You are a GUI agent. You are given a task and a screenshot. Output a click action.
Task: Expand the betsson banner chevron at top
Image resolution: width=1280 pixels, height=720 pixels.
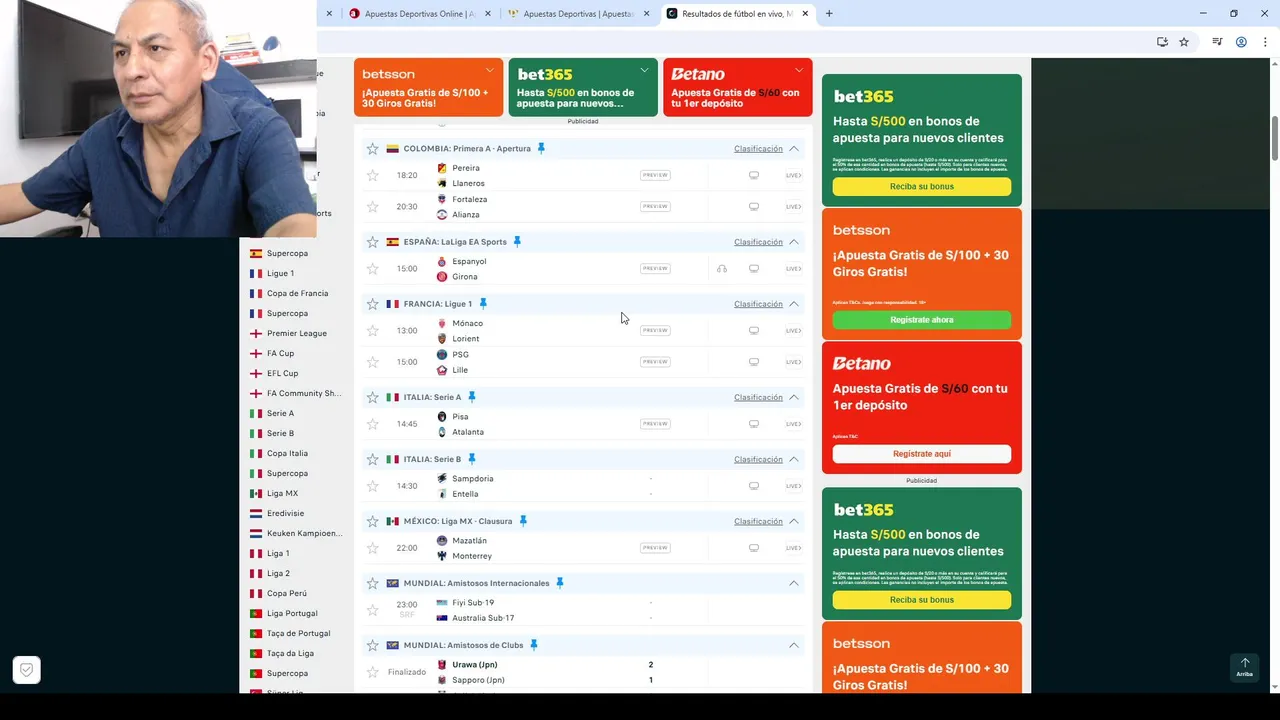pyautogui.click(x=489, y=70)
